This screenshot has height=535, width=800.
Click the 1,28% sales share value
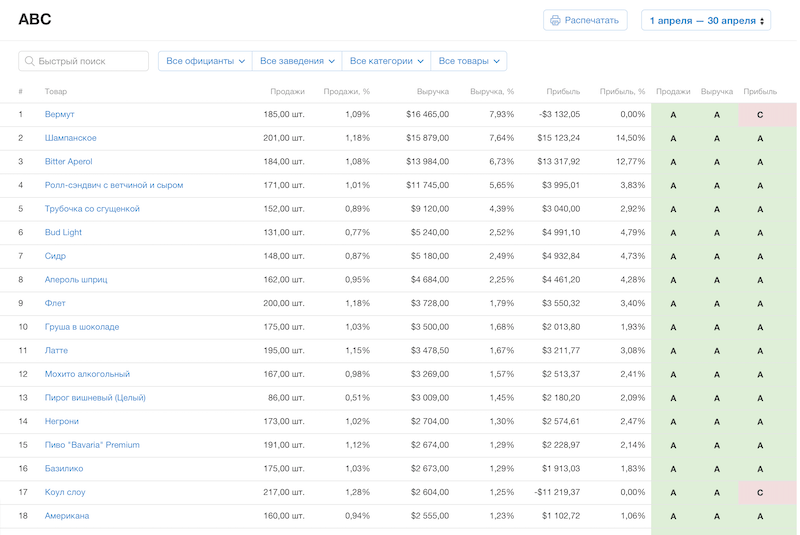[357, 492]
